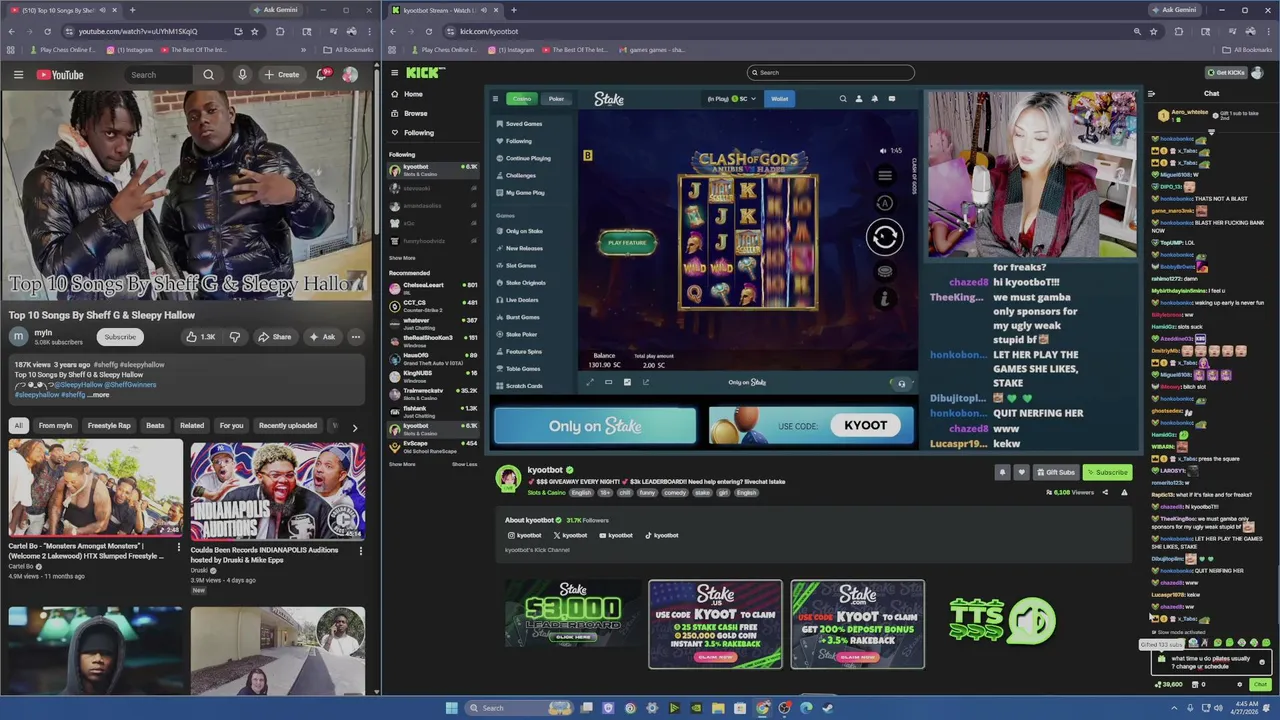
Task: Subscribe to the myln YouTube channel
Action: point(120,337)
